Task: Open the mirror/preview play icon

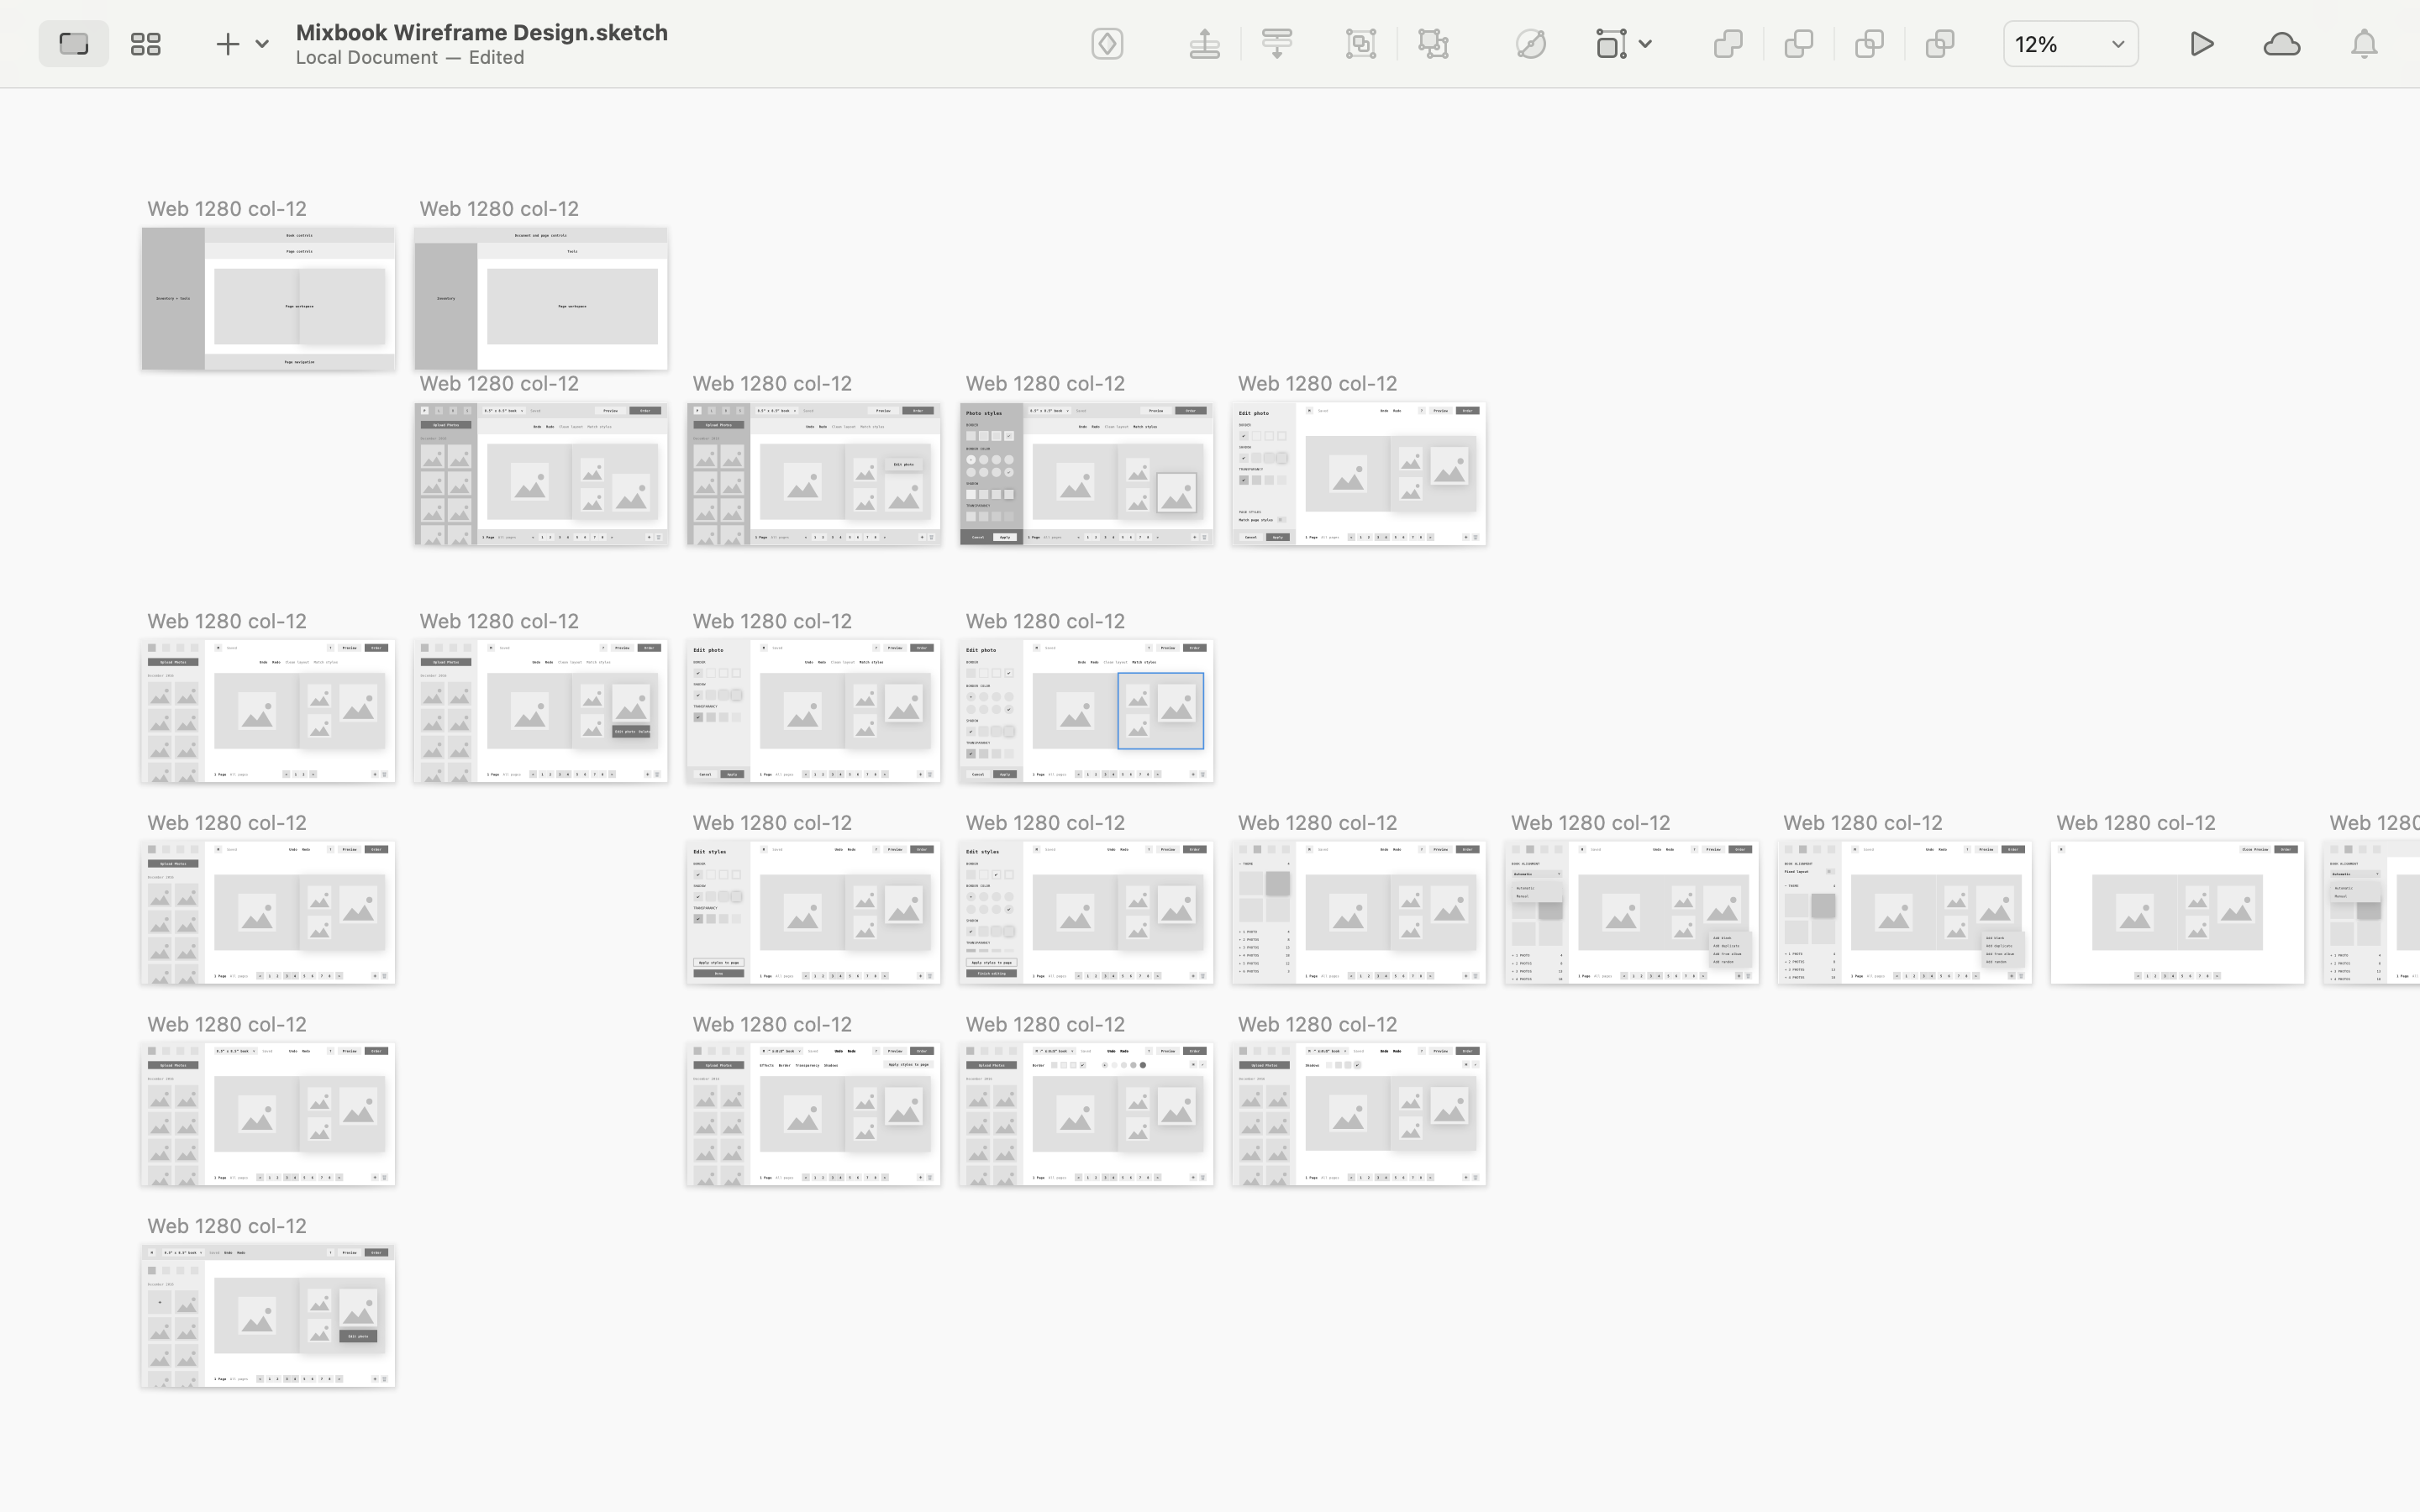Action: tap(2201, 44)
